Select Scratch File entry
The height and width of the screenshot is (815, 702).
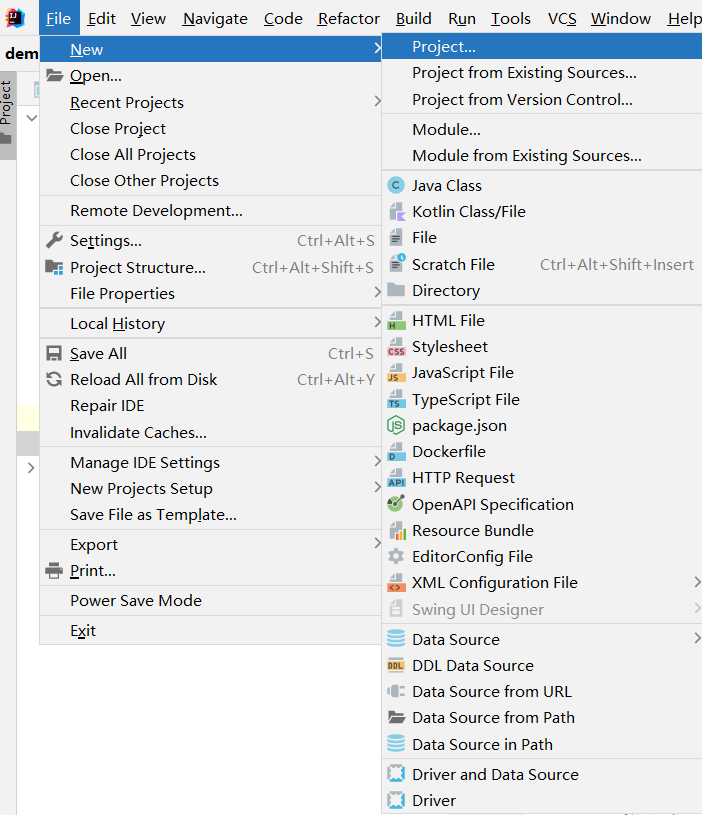pos(453,265)
